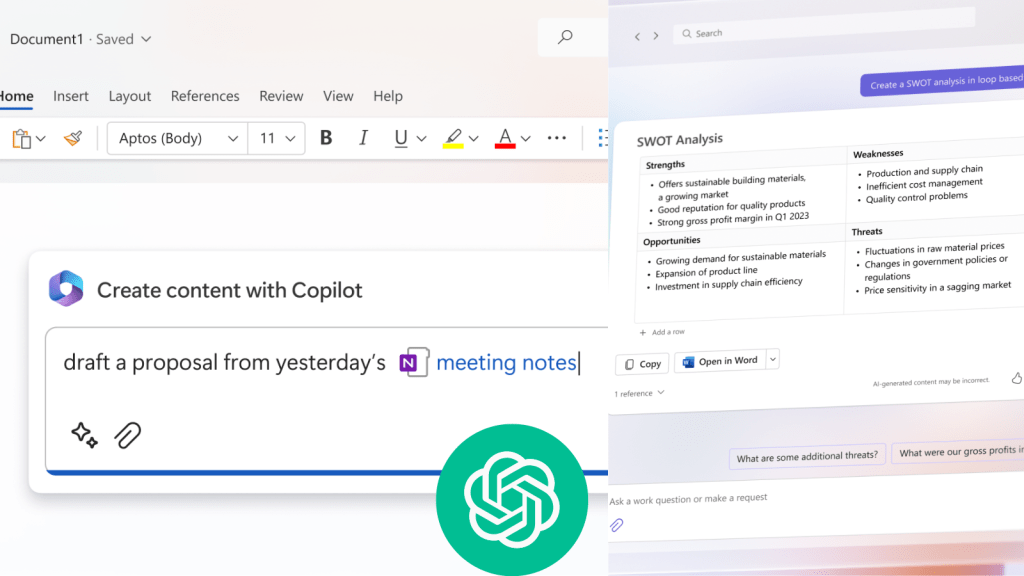
Task: Switch to the Insert tab
Action: click(71, 96)
